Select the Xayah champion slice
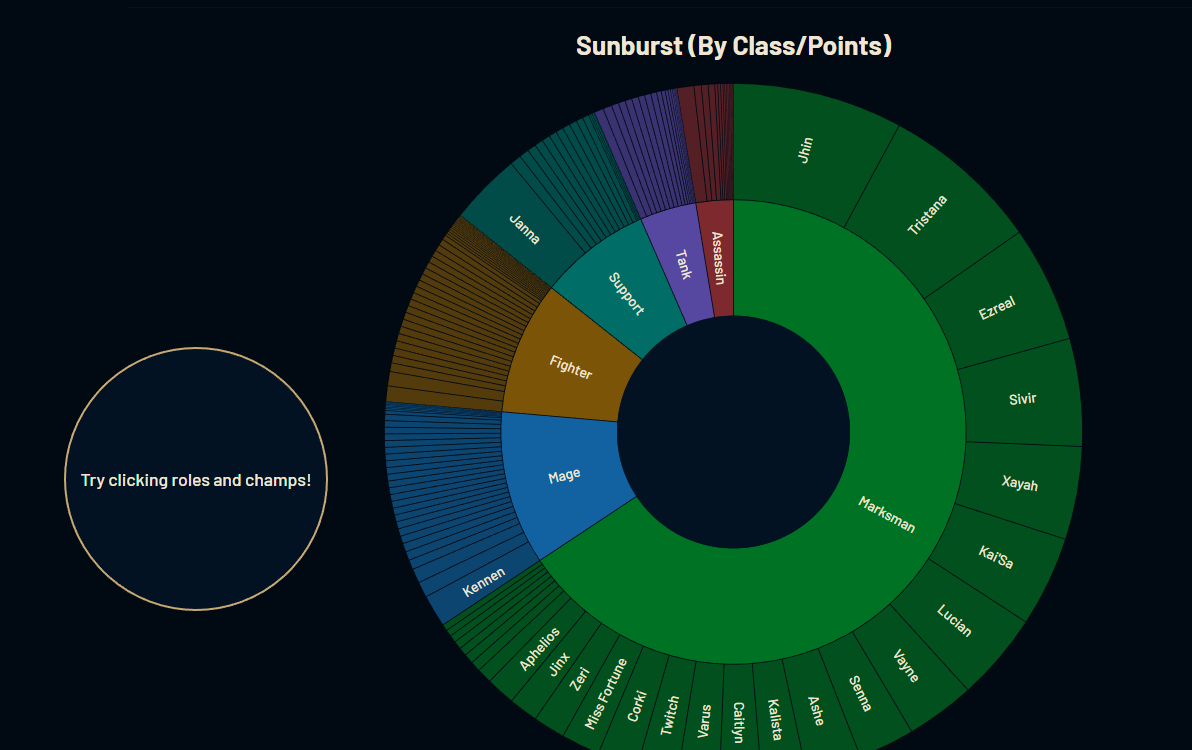Image resolution: width=1192 pixels, height=750 pixels. (1018, 484)
